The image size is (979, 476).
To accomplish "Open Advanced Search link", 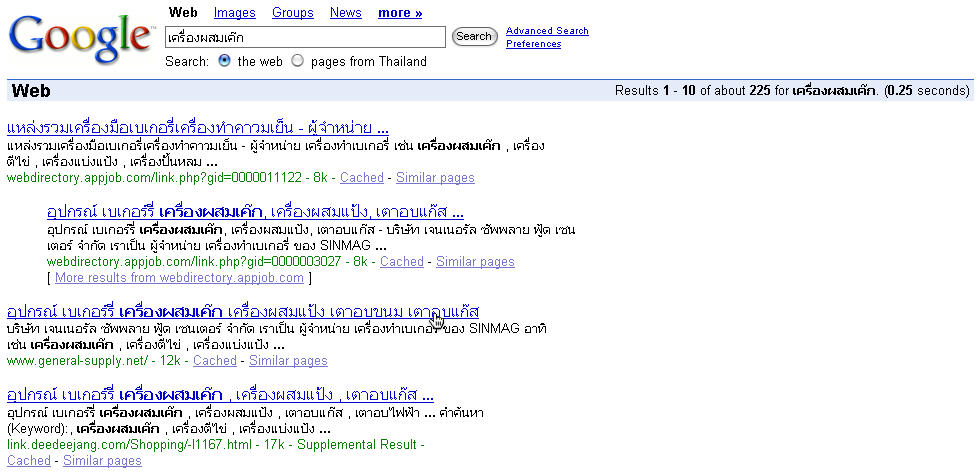I will (547, 31).
